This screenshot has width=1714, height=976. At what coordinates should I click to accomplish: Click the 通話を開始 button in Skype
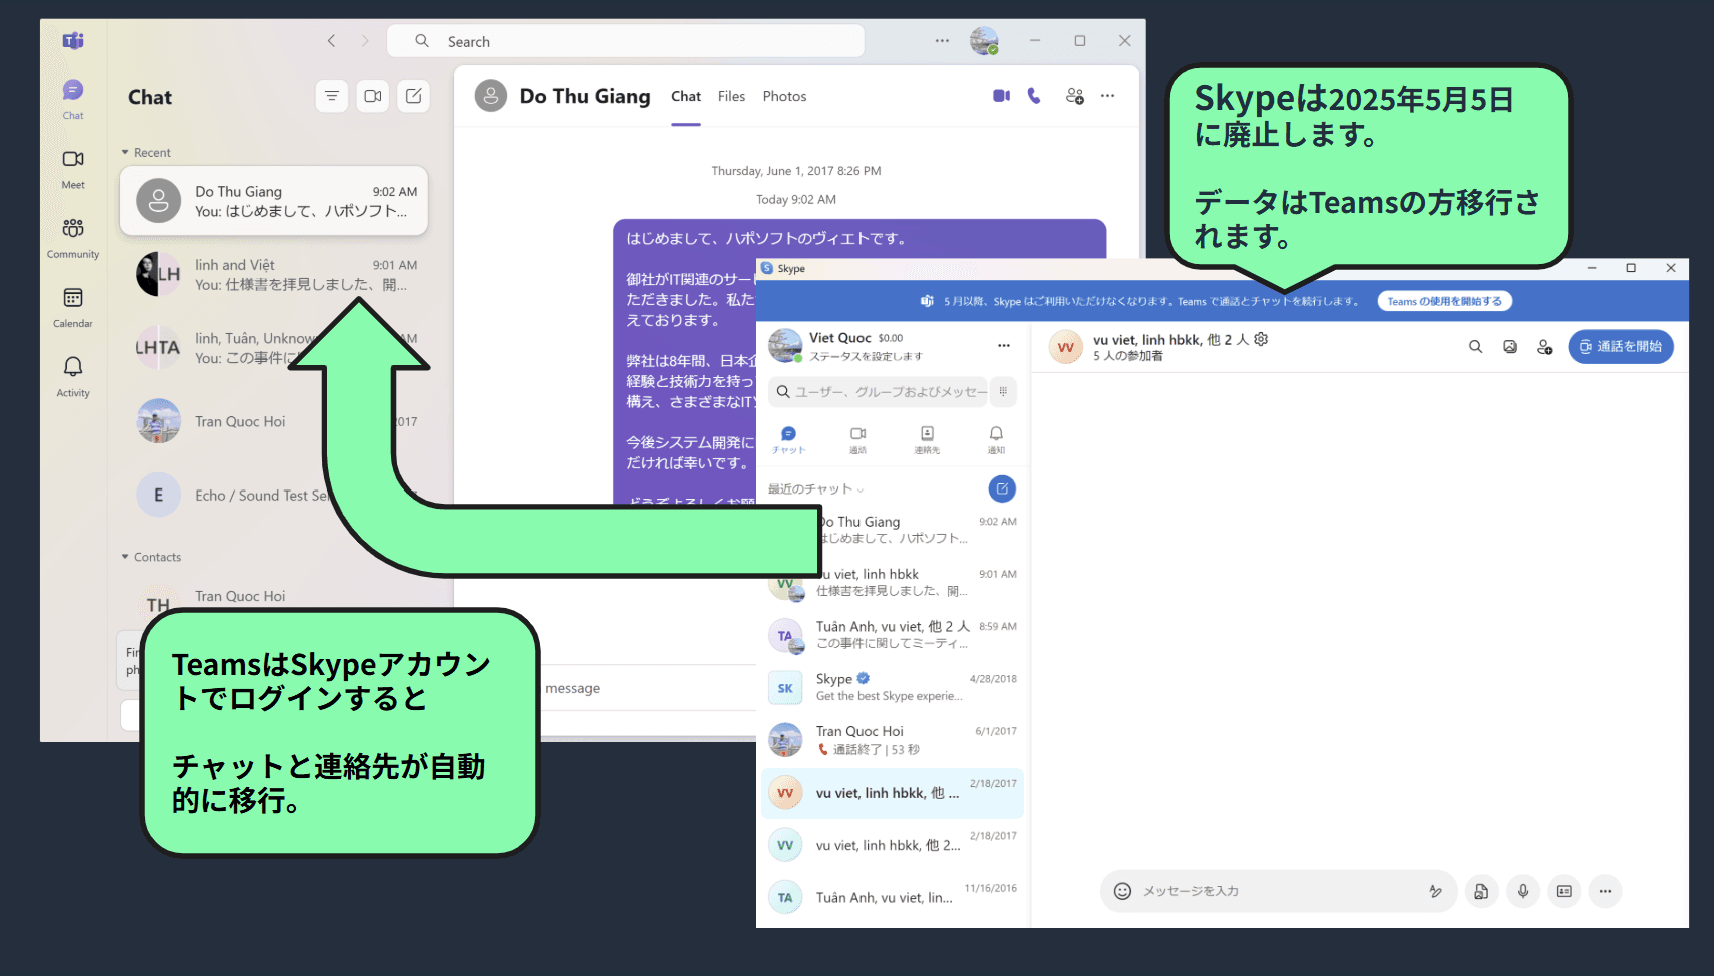1621,347
